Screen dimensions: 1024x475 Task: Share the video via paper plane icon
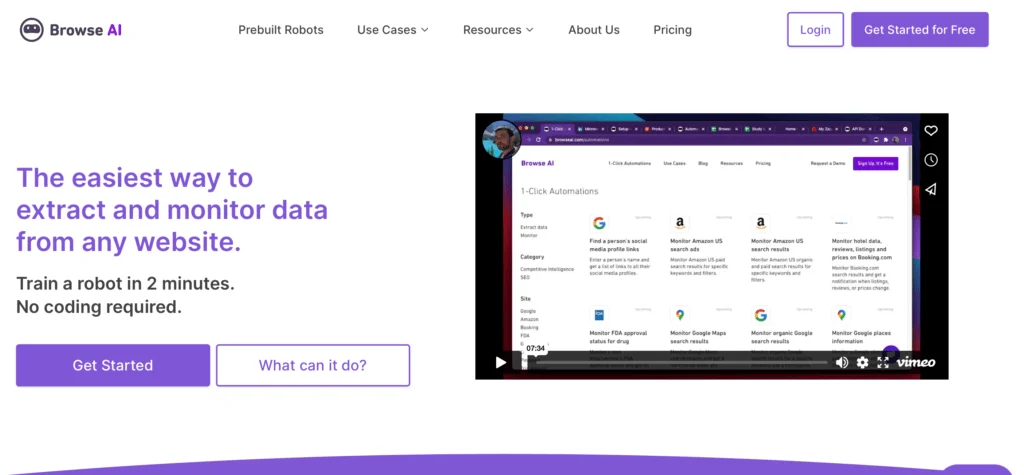click(x=931, y=189)
